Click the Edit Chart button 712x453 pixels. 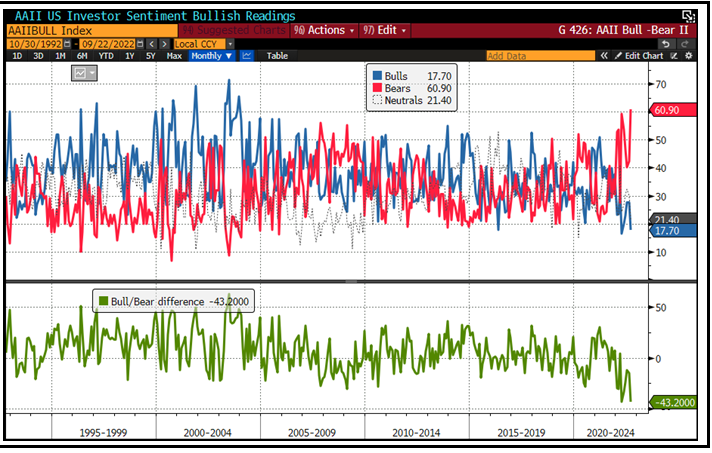642,56
